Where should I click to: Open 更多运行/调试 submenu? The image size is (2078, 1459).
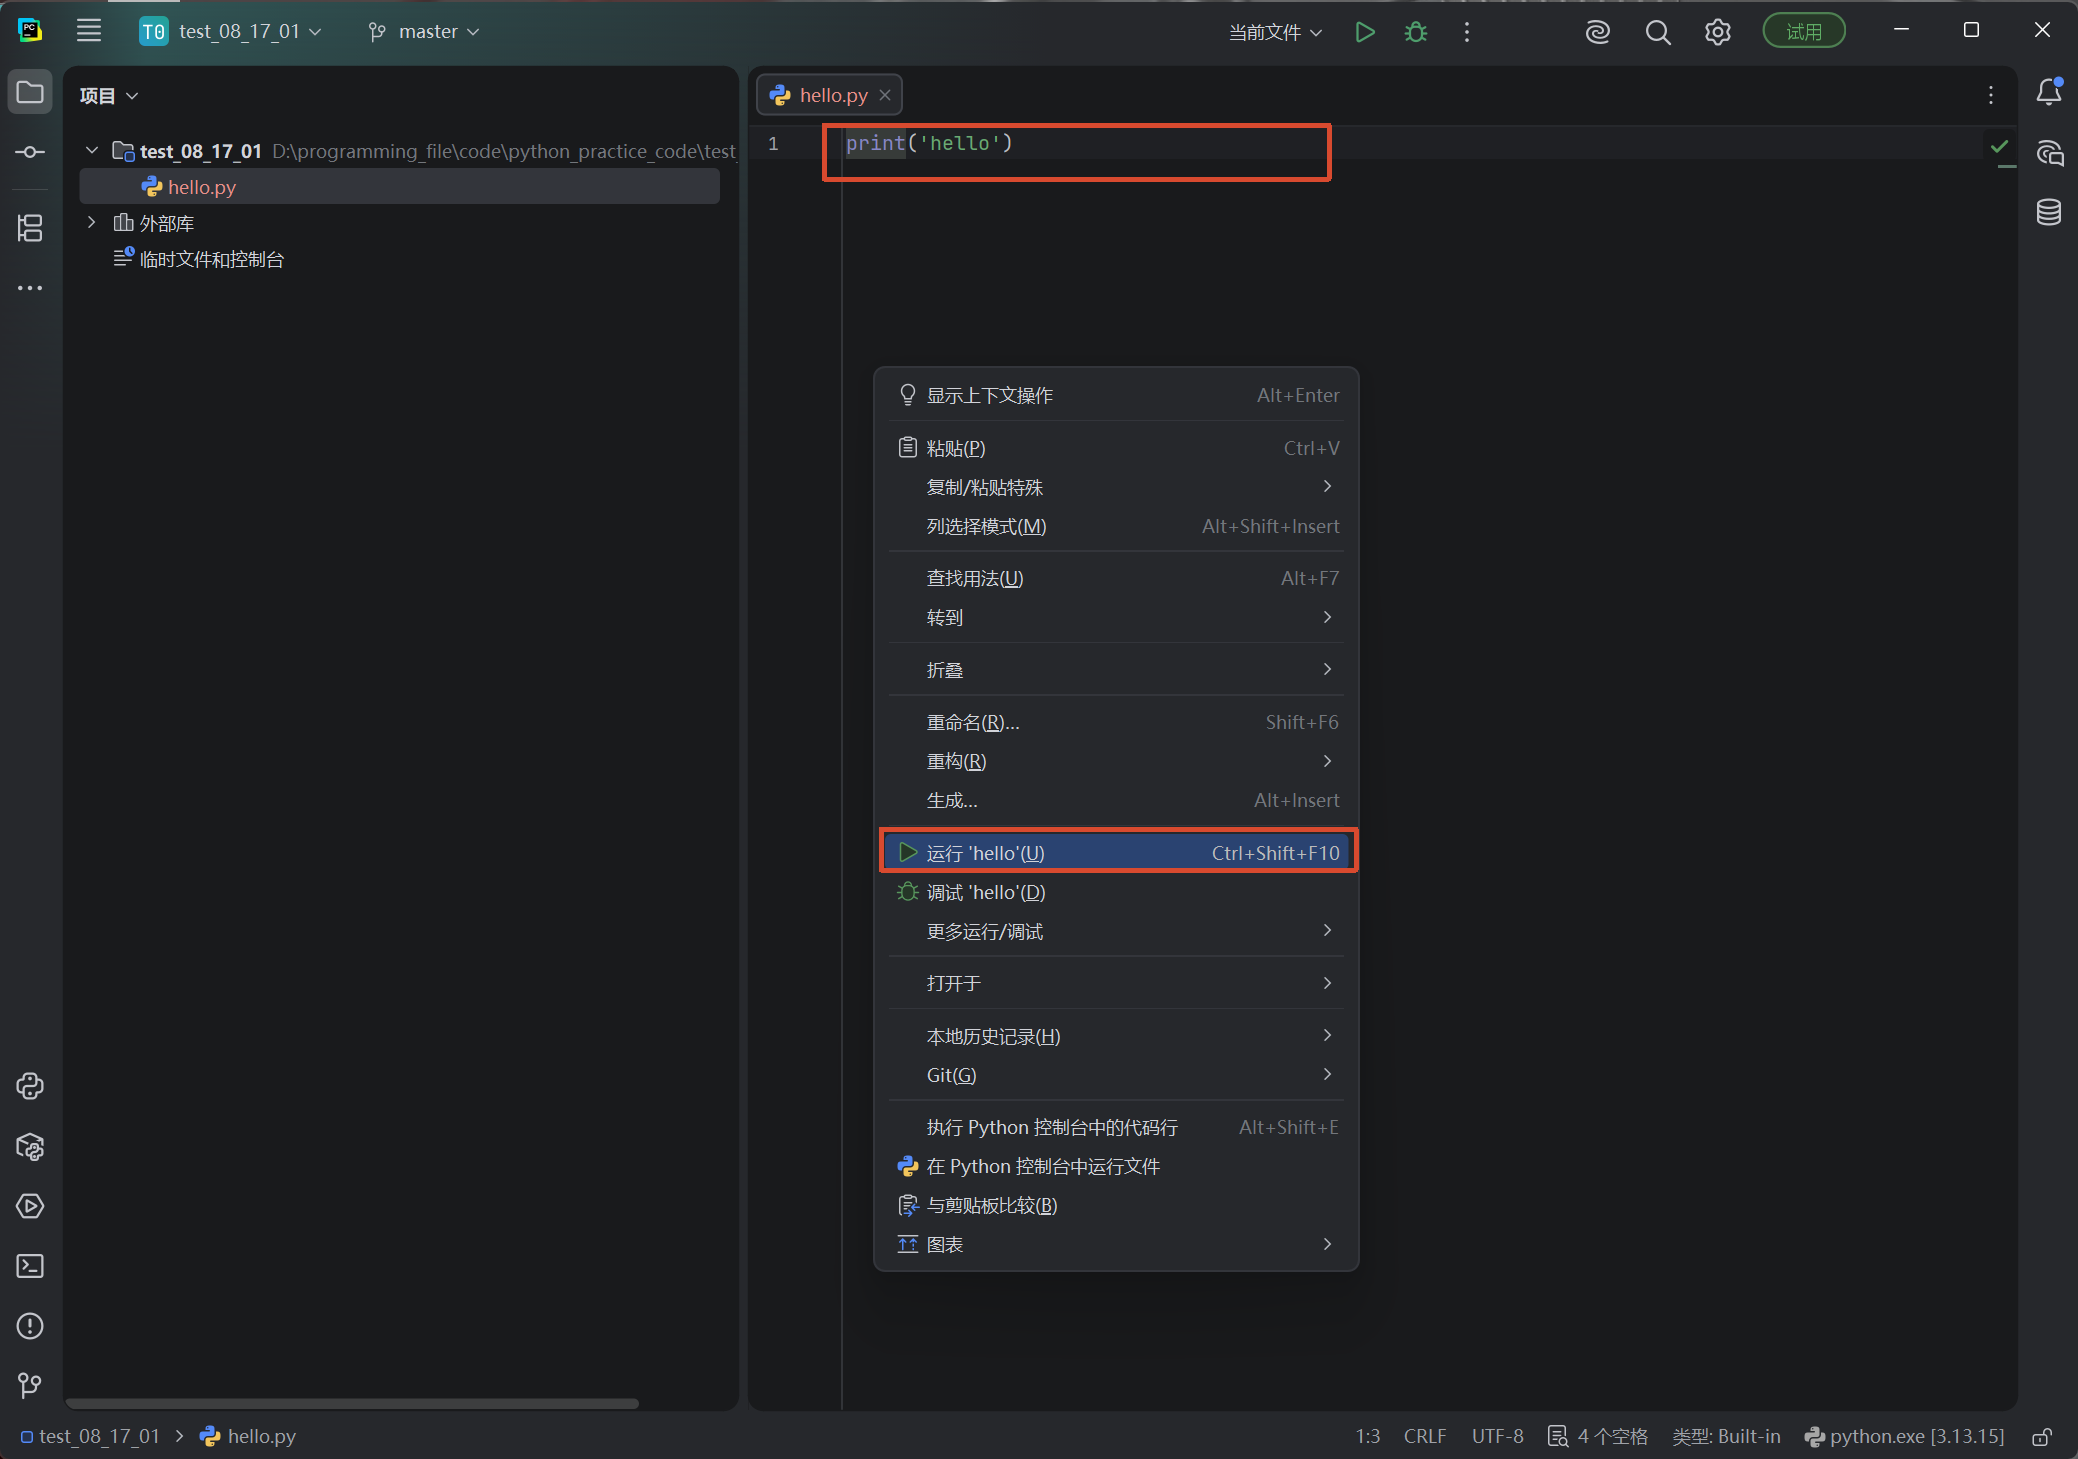click(x=1116, y=931)
